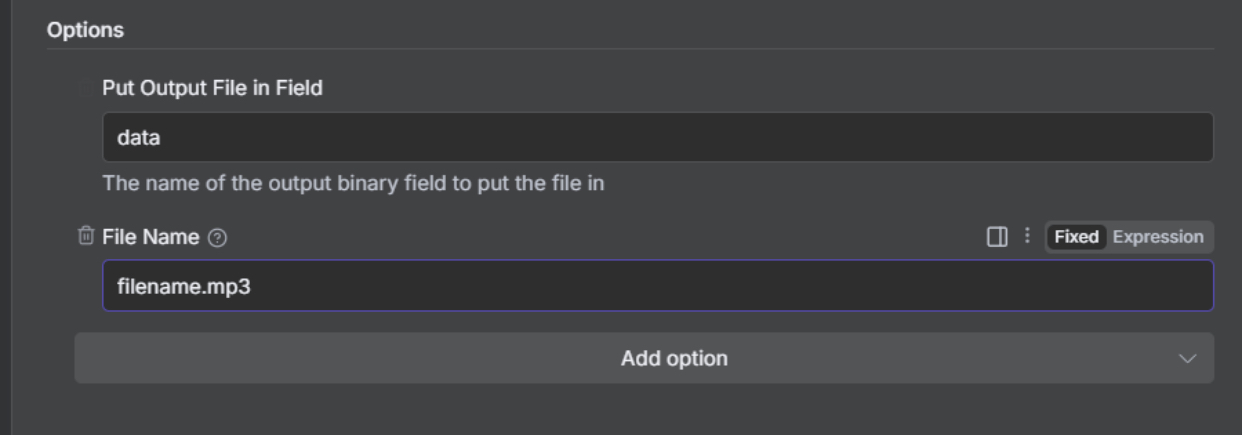Switch File Name to Fixed mode
The width and height of the screenshot is (1242, 435).
[1076, 237]
